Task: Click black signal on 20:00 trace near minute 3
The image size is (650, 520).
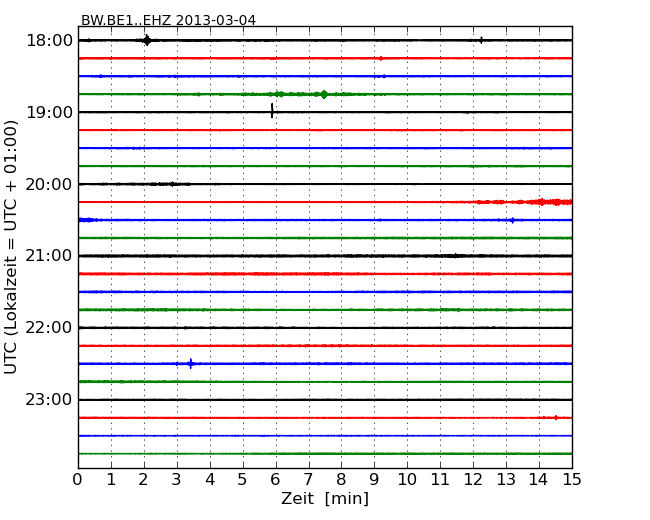Action: tap(172, 184)
